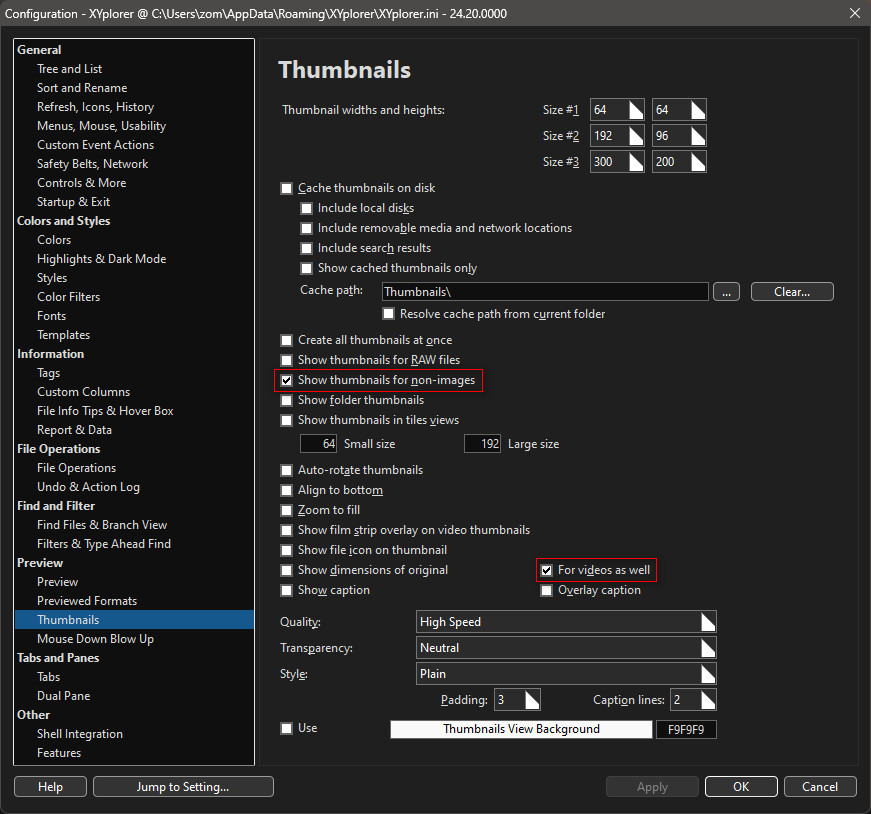Expand the Quality dropdown showing High Speed
871x814 pixels.
click(x=707, y=622)
